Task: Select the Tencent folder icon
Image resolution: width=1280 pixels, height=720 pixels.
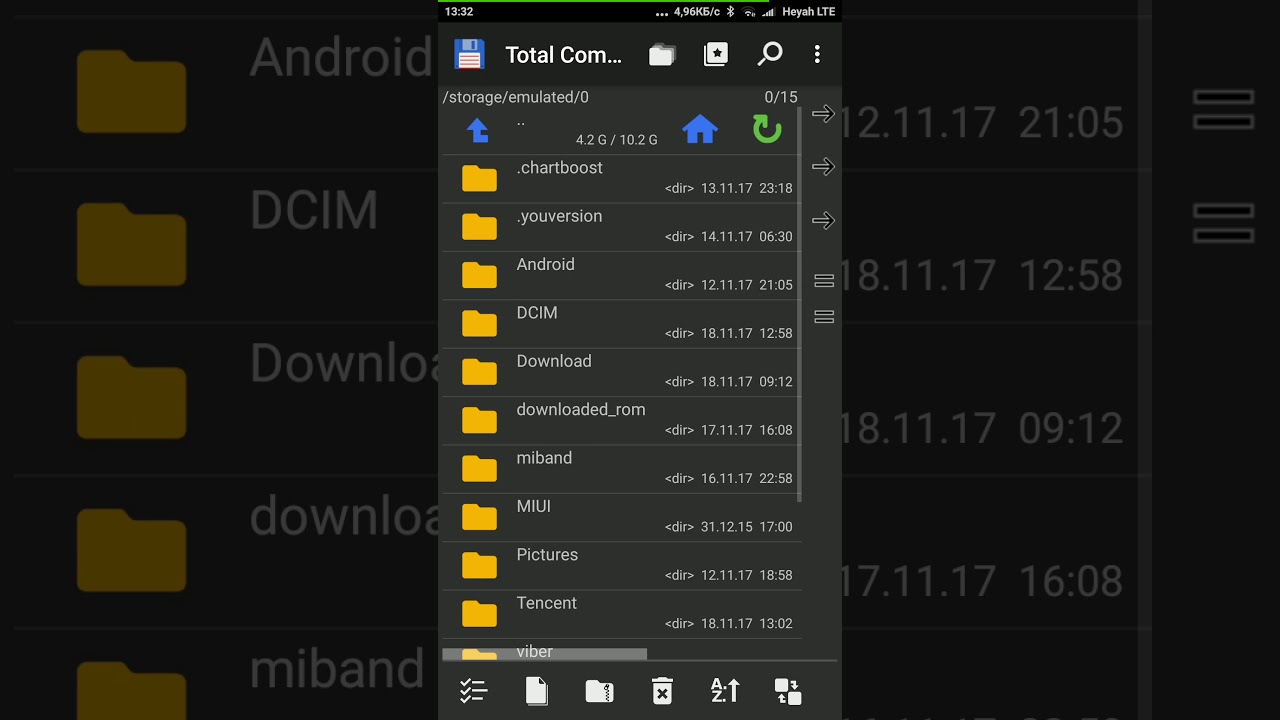Action: pos(479,613)
